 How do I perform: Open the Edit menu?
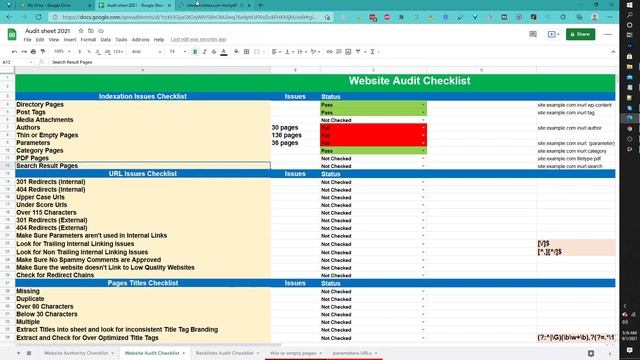pos(40,40)
